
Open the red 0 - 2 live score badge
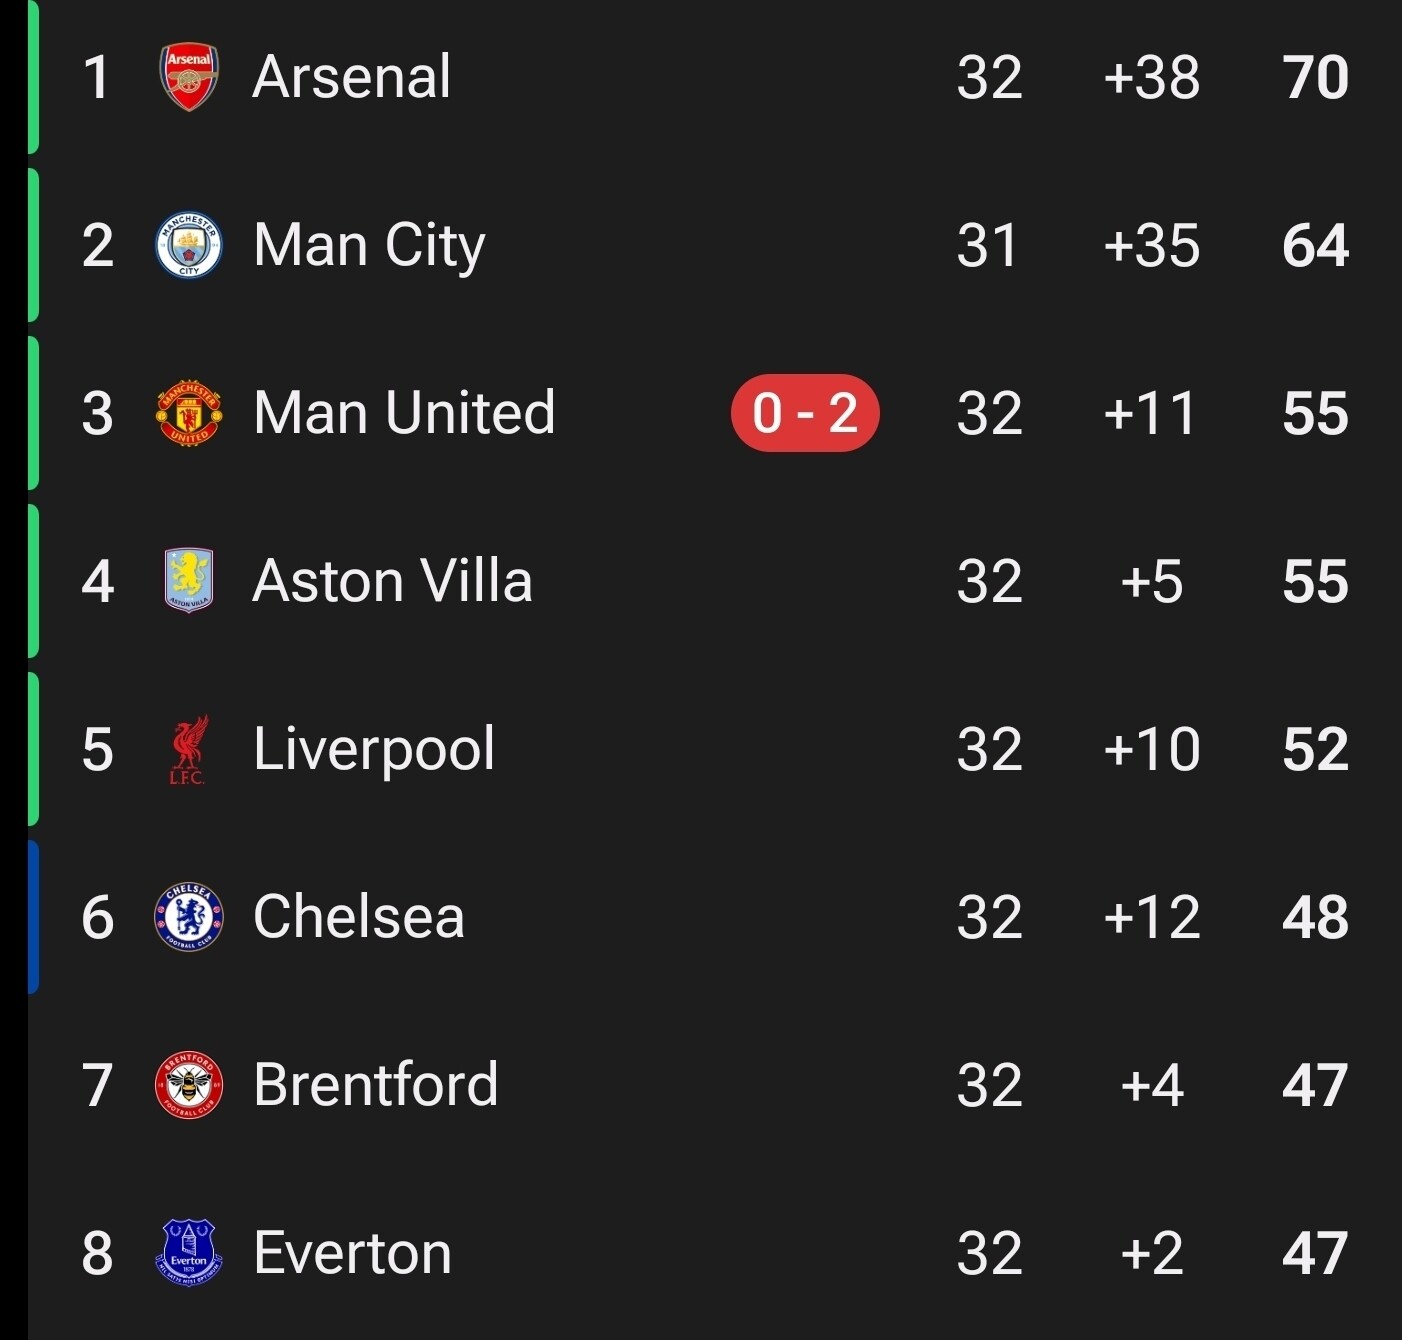[805, 413]
